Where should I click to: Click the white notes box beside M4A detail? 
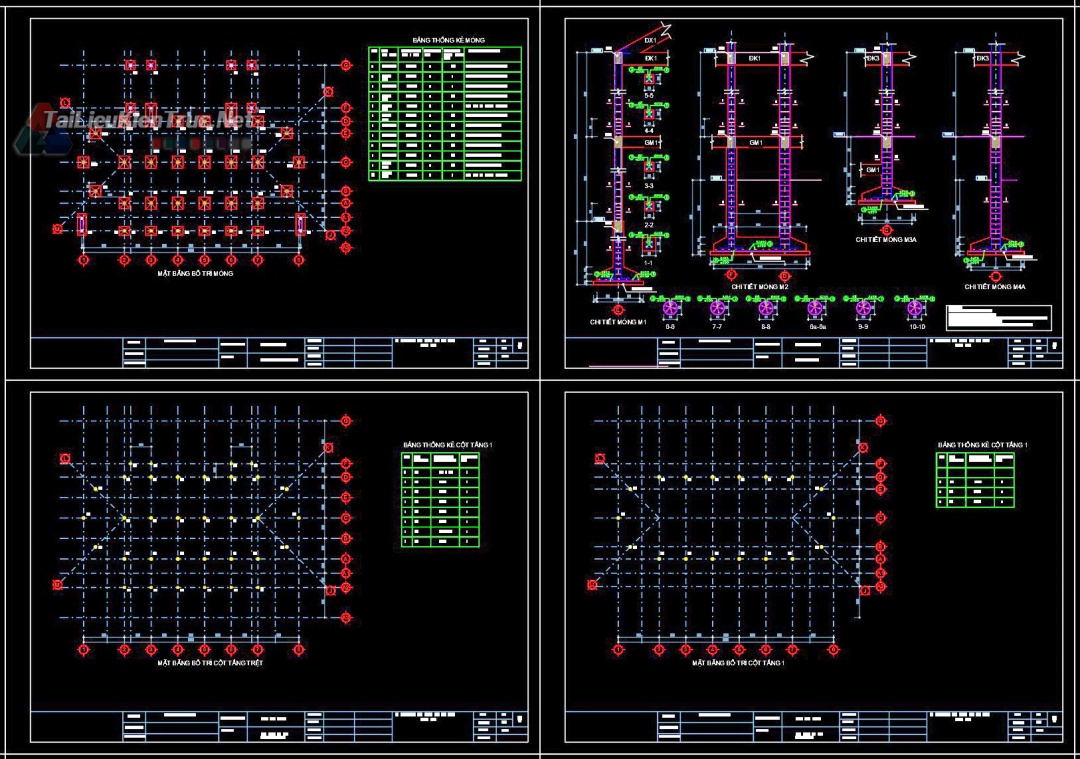tap(999, 318)
